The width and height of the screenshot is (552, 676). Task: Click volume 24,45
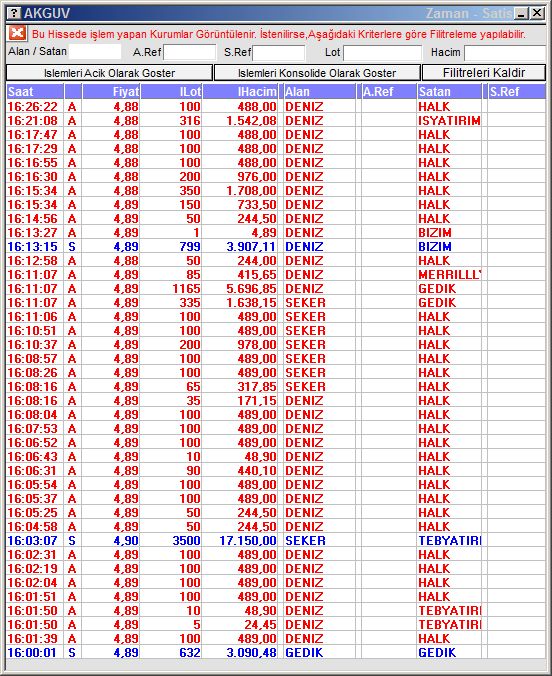click(260, 625)
